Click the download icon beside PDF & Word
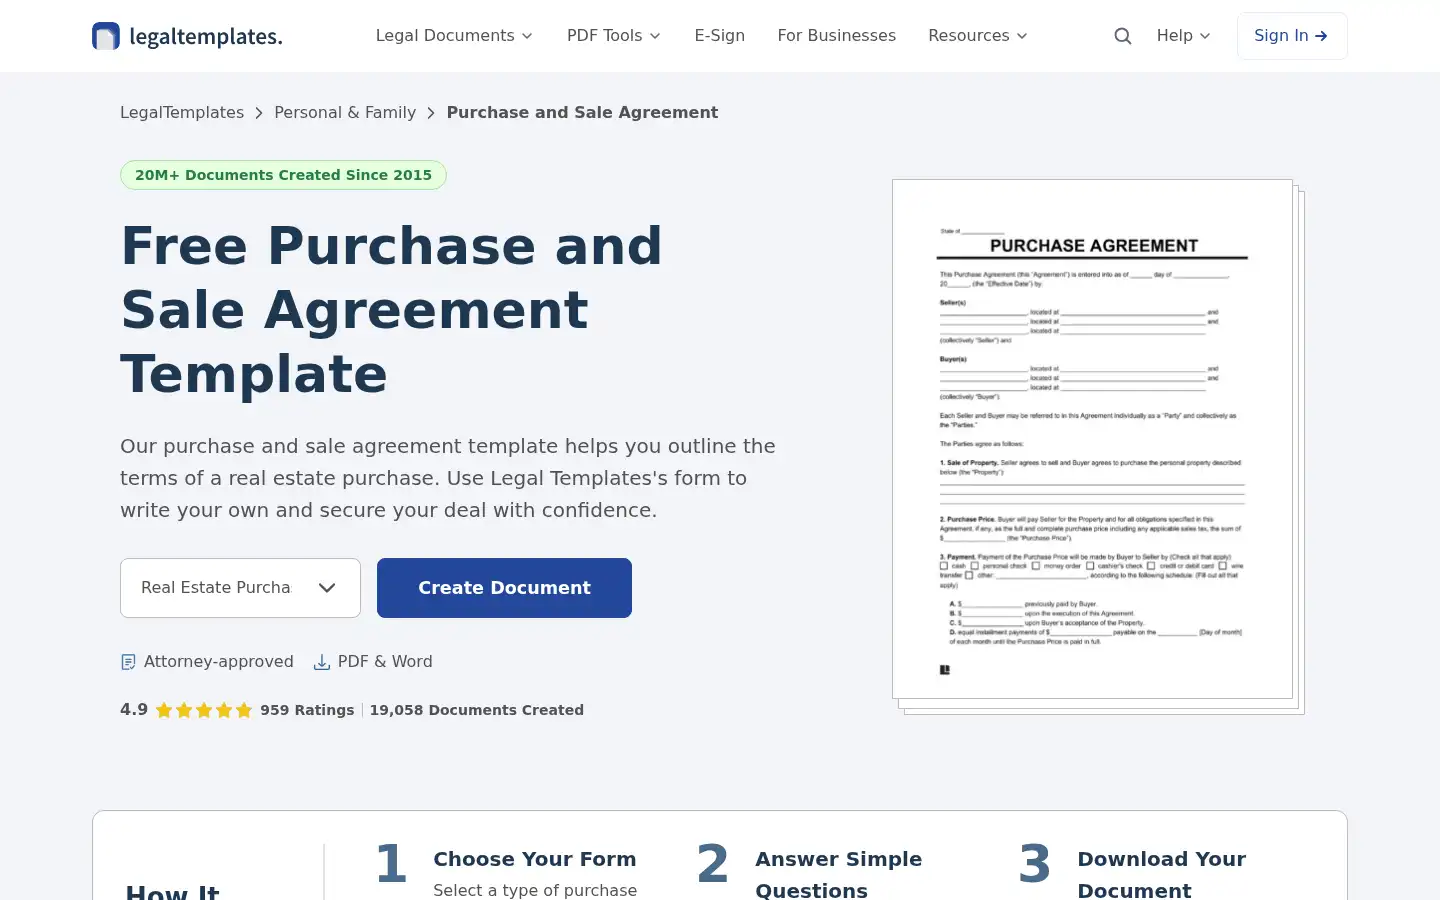 322,662
